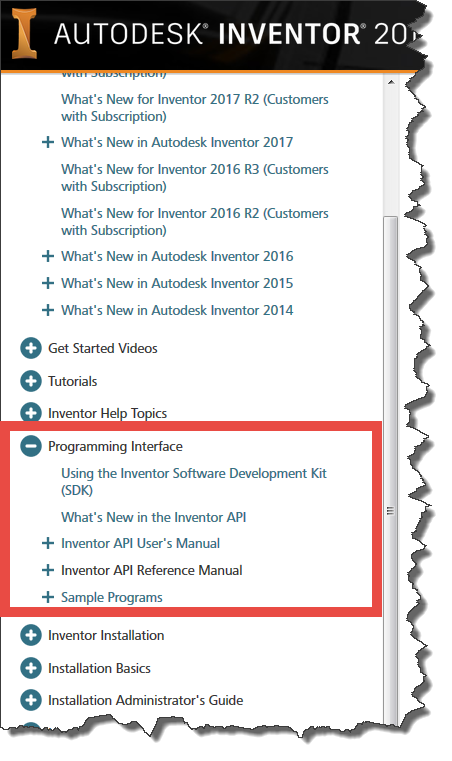Image resolution: width=452 pixels, height=761 pixels.
Task: Expand the Tutorials section plus icon
Action: (x=31, y=381)
